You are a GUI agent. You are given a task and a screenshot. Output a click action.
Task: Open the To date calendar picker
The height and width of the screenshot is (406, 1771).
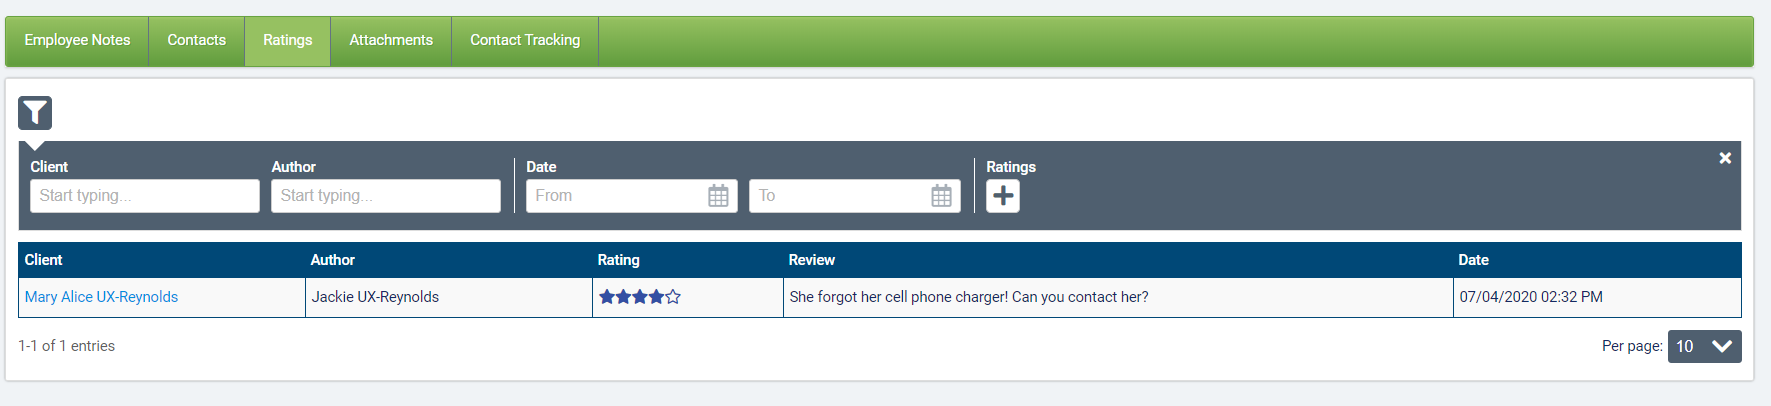(x=941, y=196)
